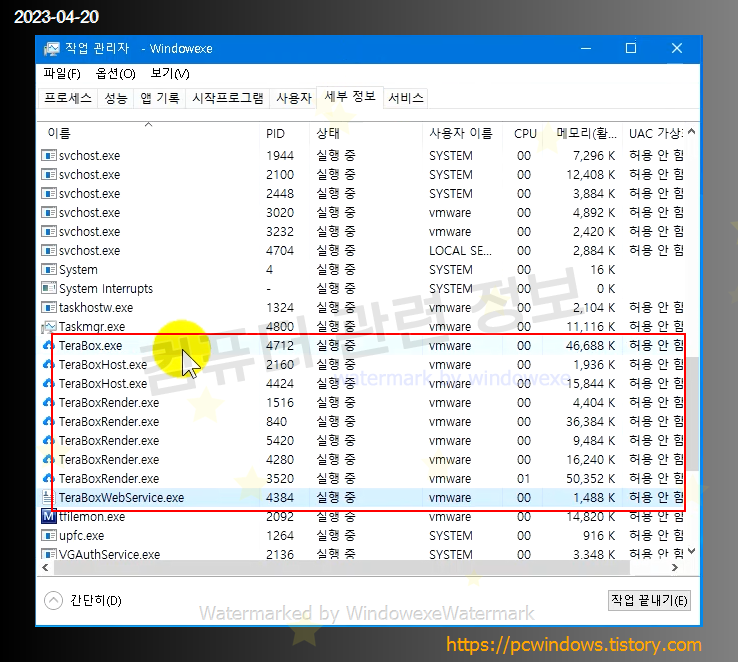Sort by the 상태 column header
738x662 pixels.
[x=366, y=133]
